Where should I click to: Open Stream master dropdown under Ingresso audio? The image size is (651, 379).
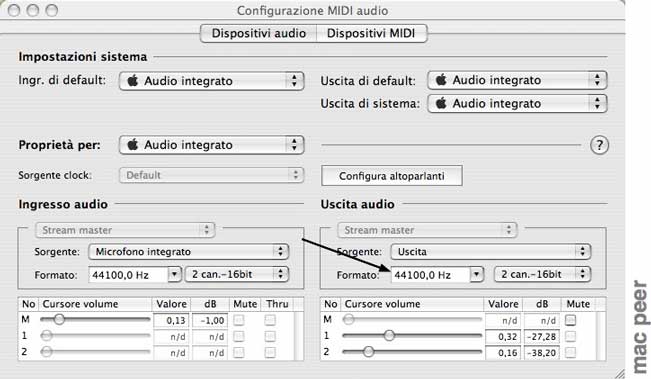tap(125, 230)
